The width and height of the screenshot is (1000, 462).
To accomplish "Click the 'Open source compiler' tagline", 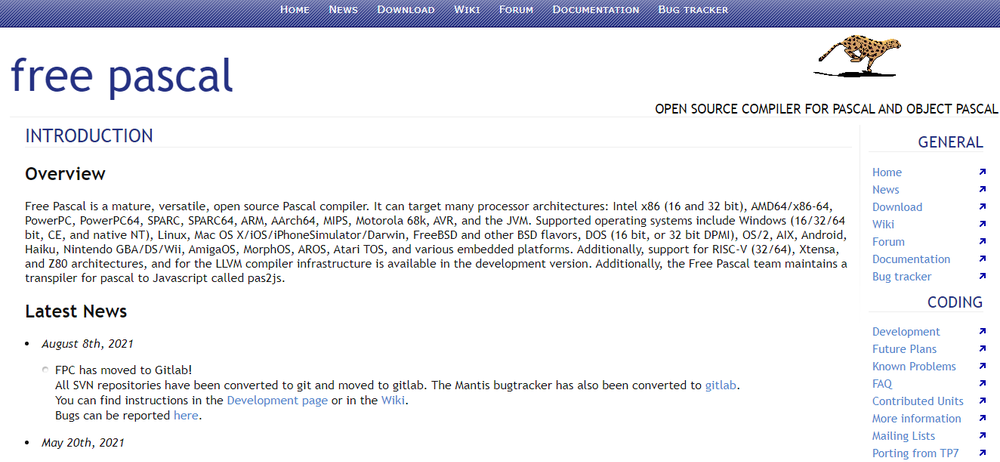I will [826, 109].
